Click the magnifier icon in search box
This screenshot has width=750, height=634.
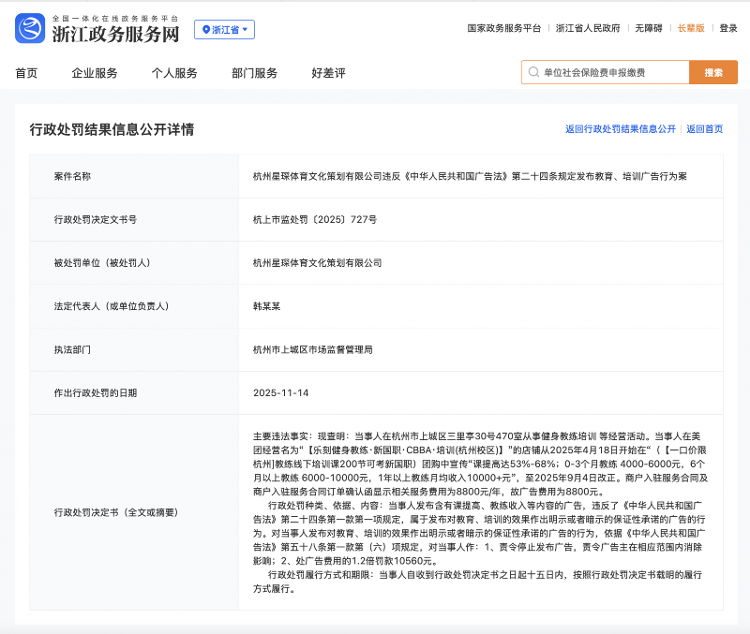click(533, 73)
